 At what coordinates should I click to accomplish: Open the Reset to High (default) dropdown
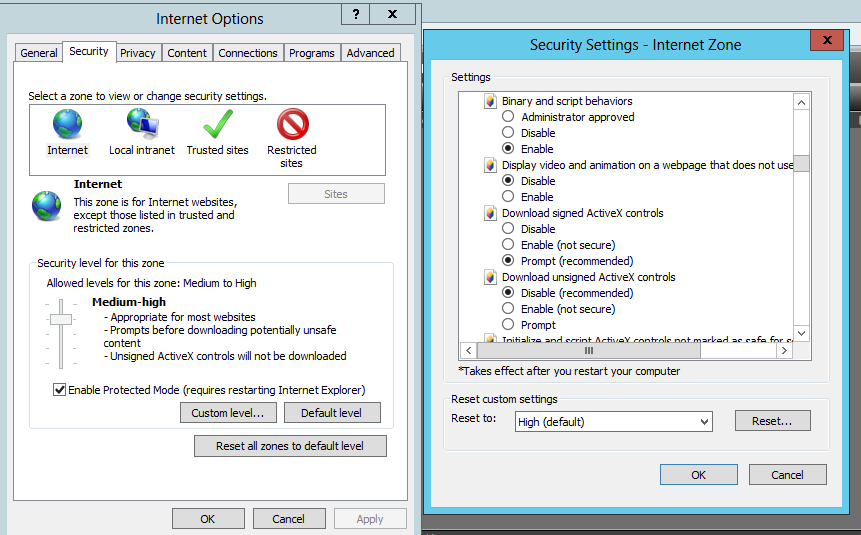(x=613, y=422)
